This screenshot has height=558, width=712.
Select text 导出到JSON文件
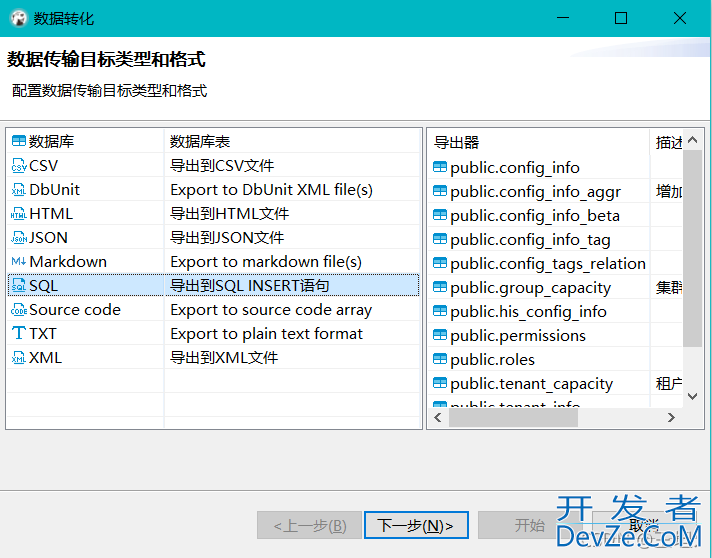[227, 238]
